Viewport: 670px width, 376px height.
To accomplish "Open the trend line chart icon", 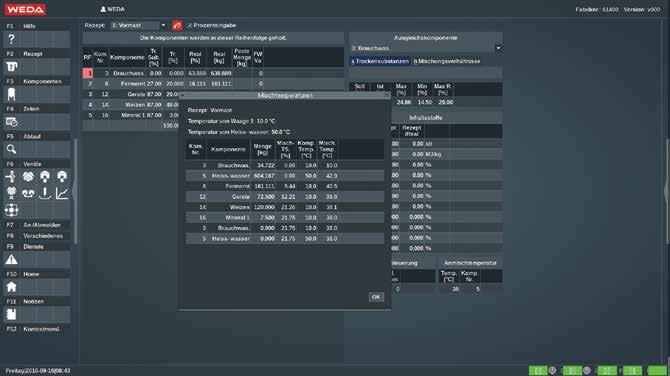I will tap(62, 193).
